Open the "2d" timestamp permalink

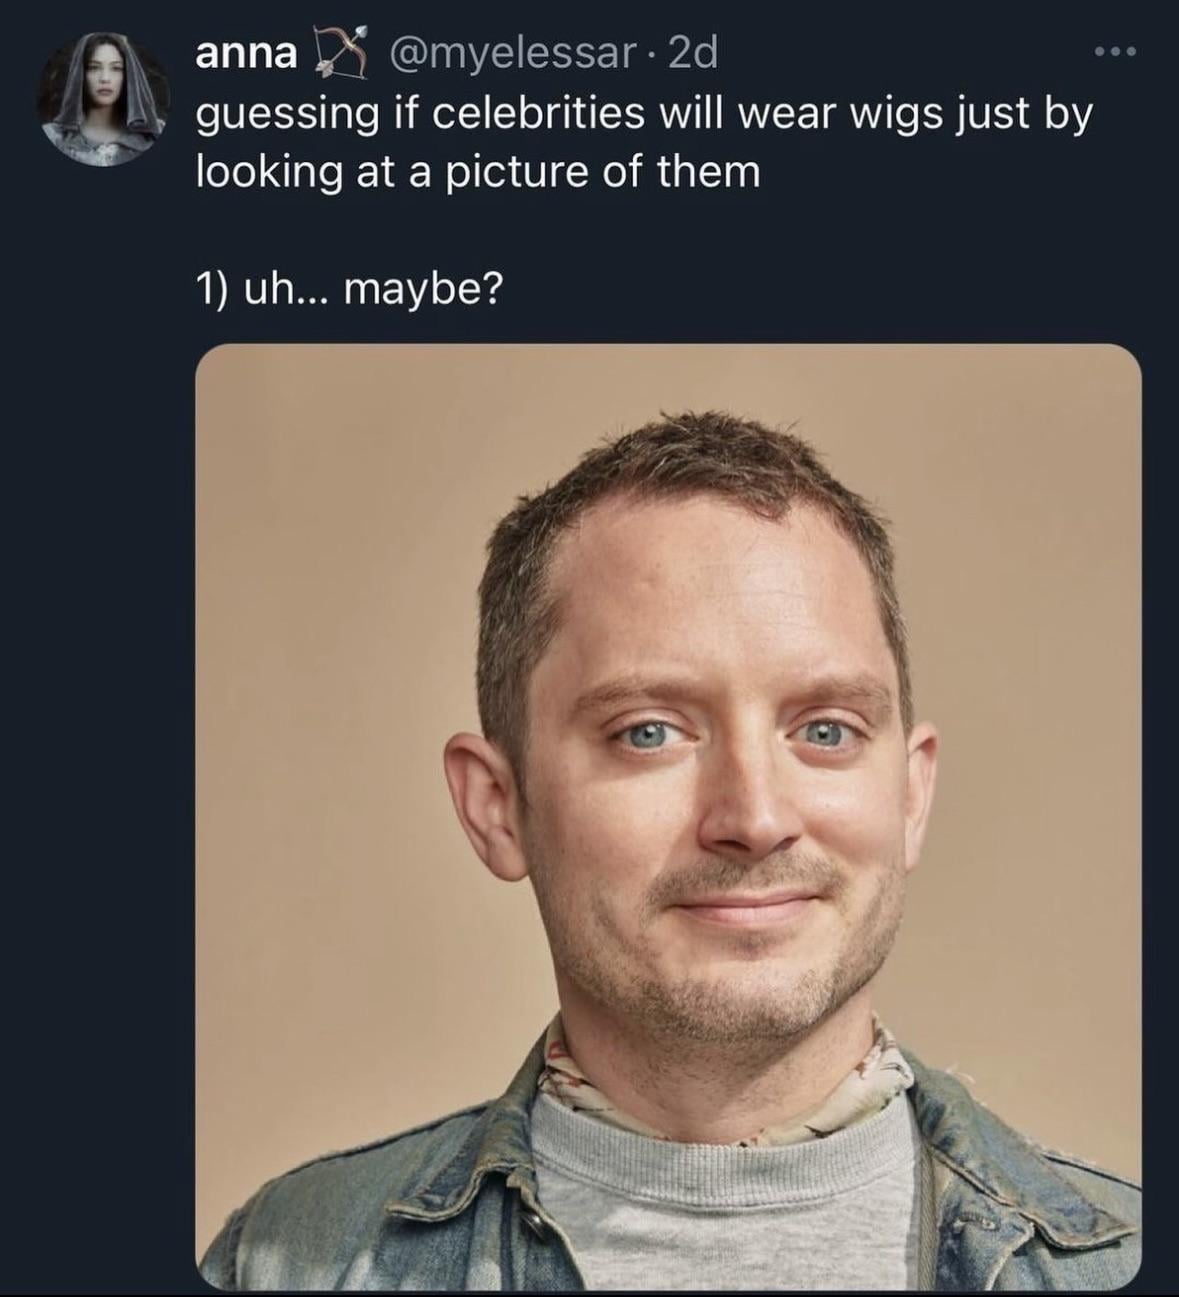(692, 54)
